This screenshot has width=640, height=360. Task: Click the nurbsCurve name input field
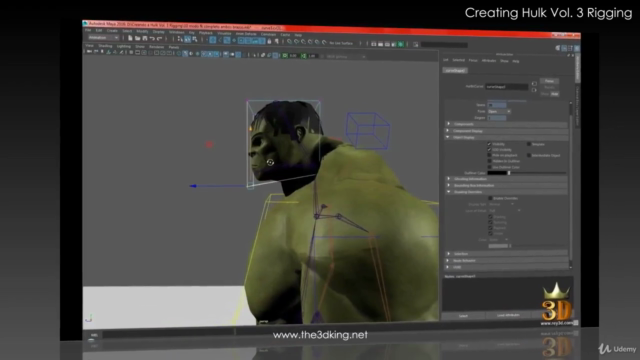tap(507, 87)
